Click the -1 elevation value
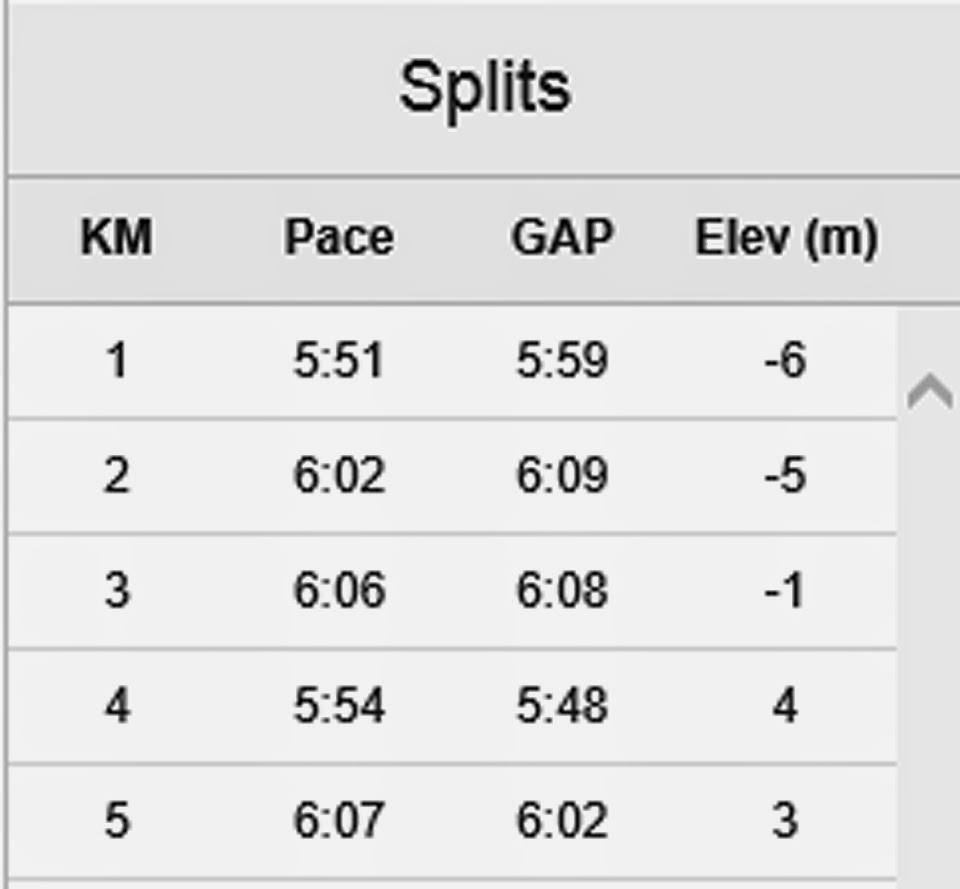The height and width of the screenshot is (889, 960). pyautogui.click(x=785, y=591)
